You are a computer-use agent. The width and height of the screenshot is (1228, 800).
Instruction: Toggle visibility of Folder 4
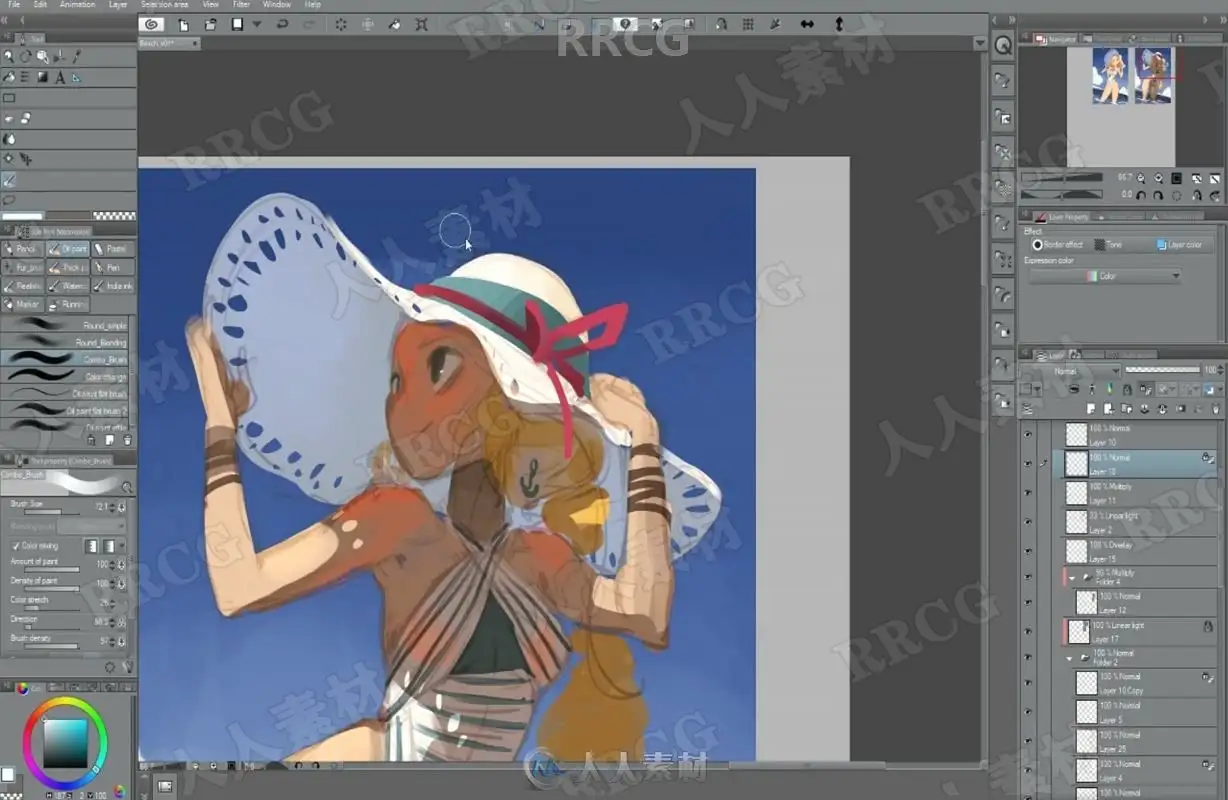1028,577
